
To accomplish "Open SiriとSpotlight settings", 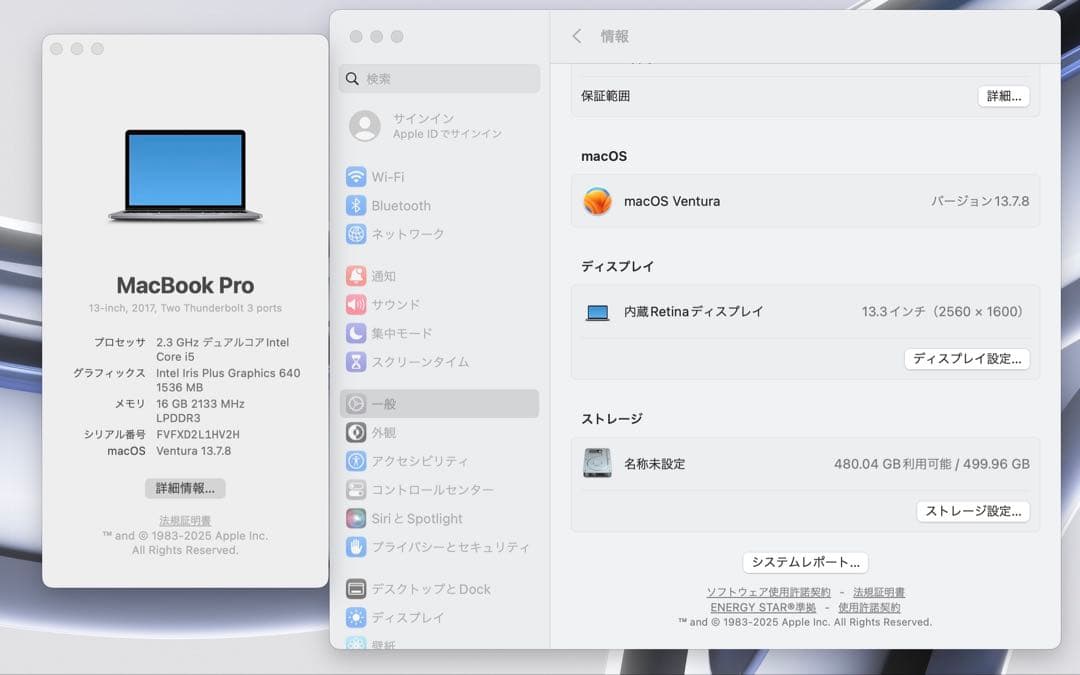I will pos(409,518).
